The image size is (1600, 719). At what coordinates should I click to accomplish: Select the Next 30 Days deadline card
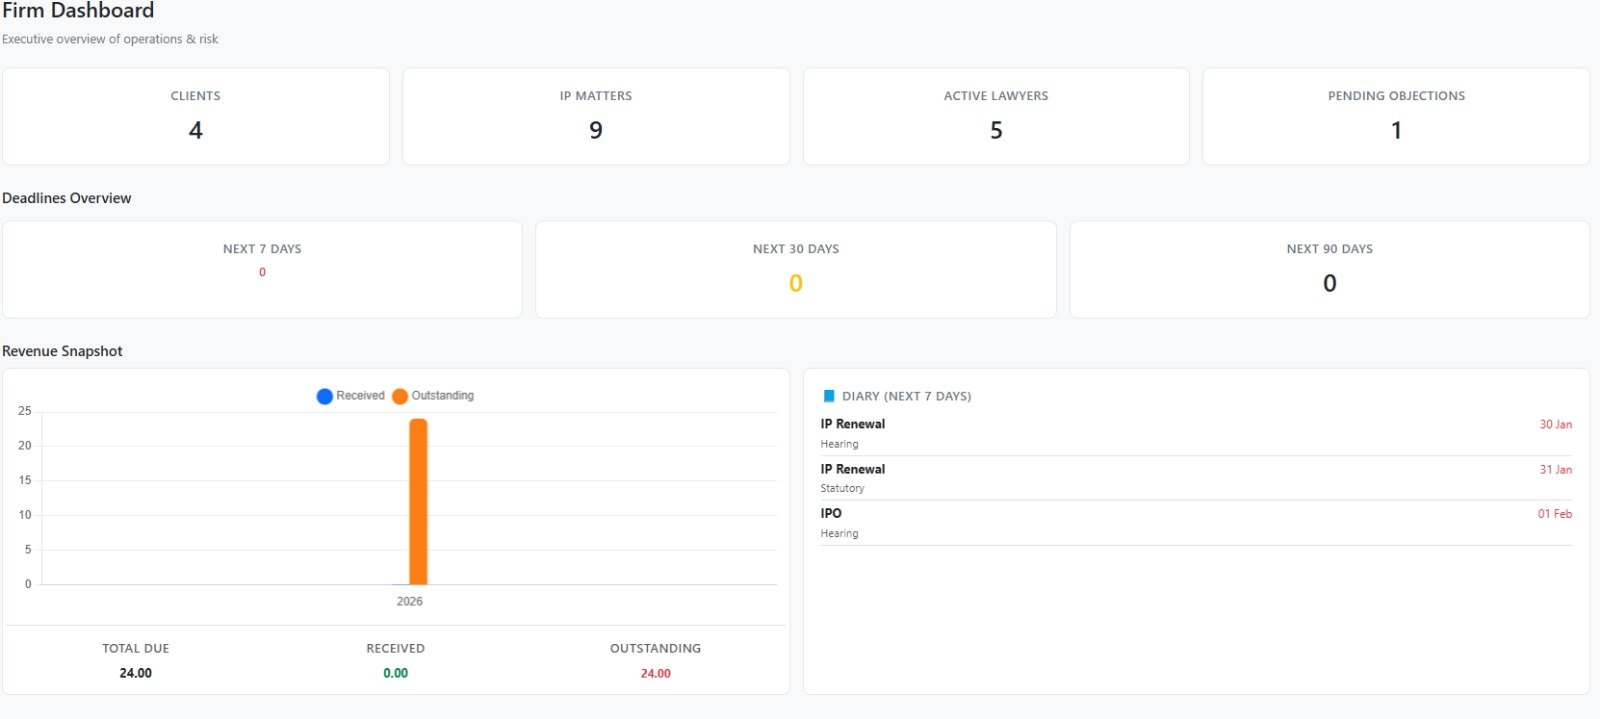click(x=796, y=269)
